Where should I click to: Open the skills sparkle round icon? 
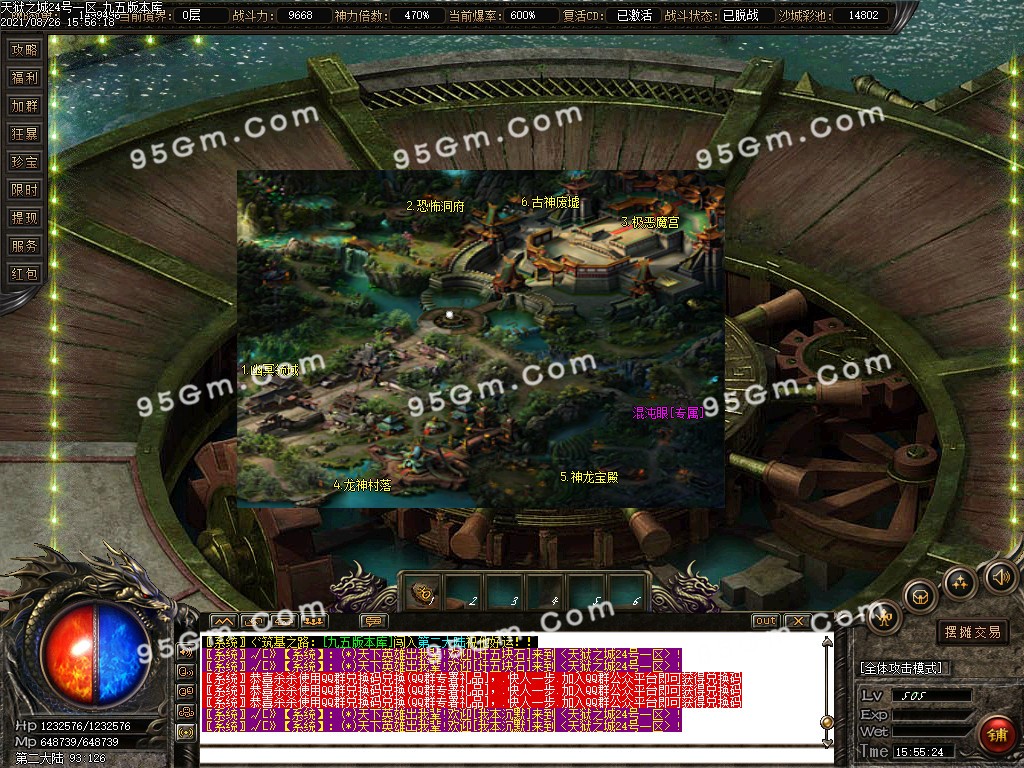pyautogui.click(x=959, y=583)
